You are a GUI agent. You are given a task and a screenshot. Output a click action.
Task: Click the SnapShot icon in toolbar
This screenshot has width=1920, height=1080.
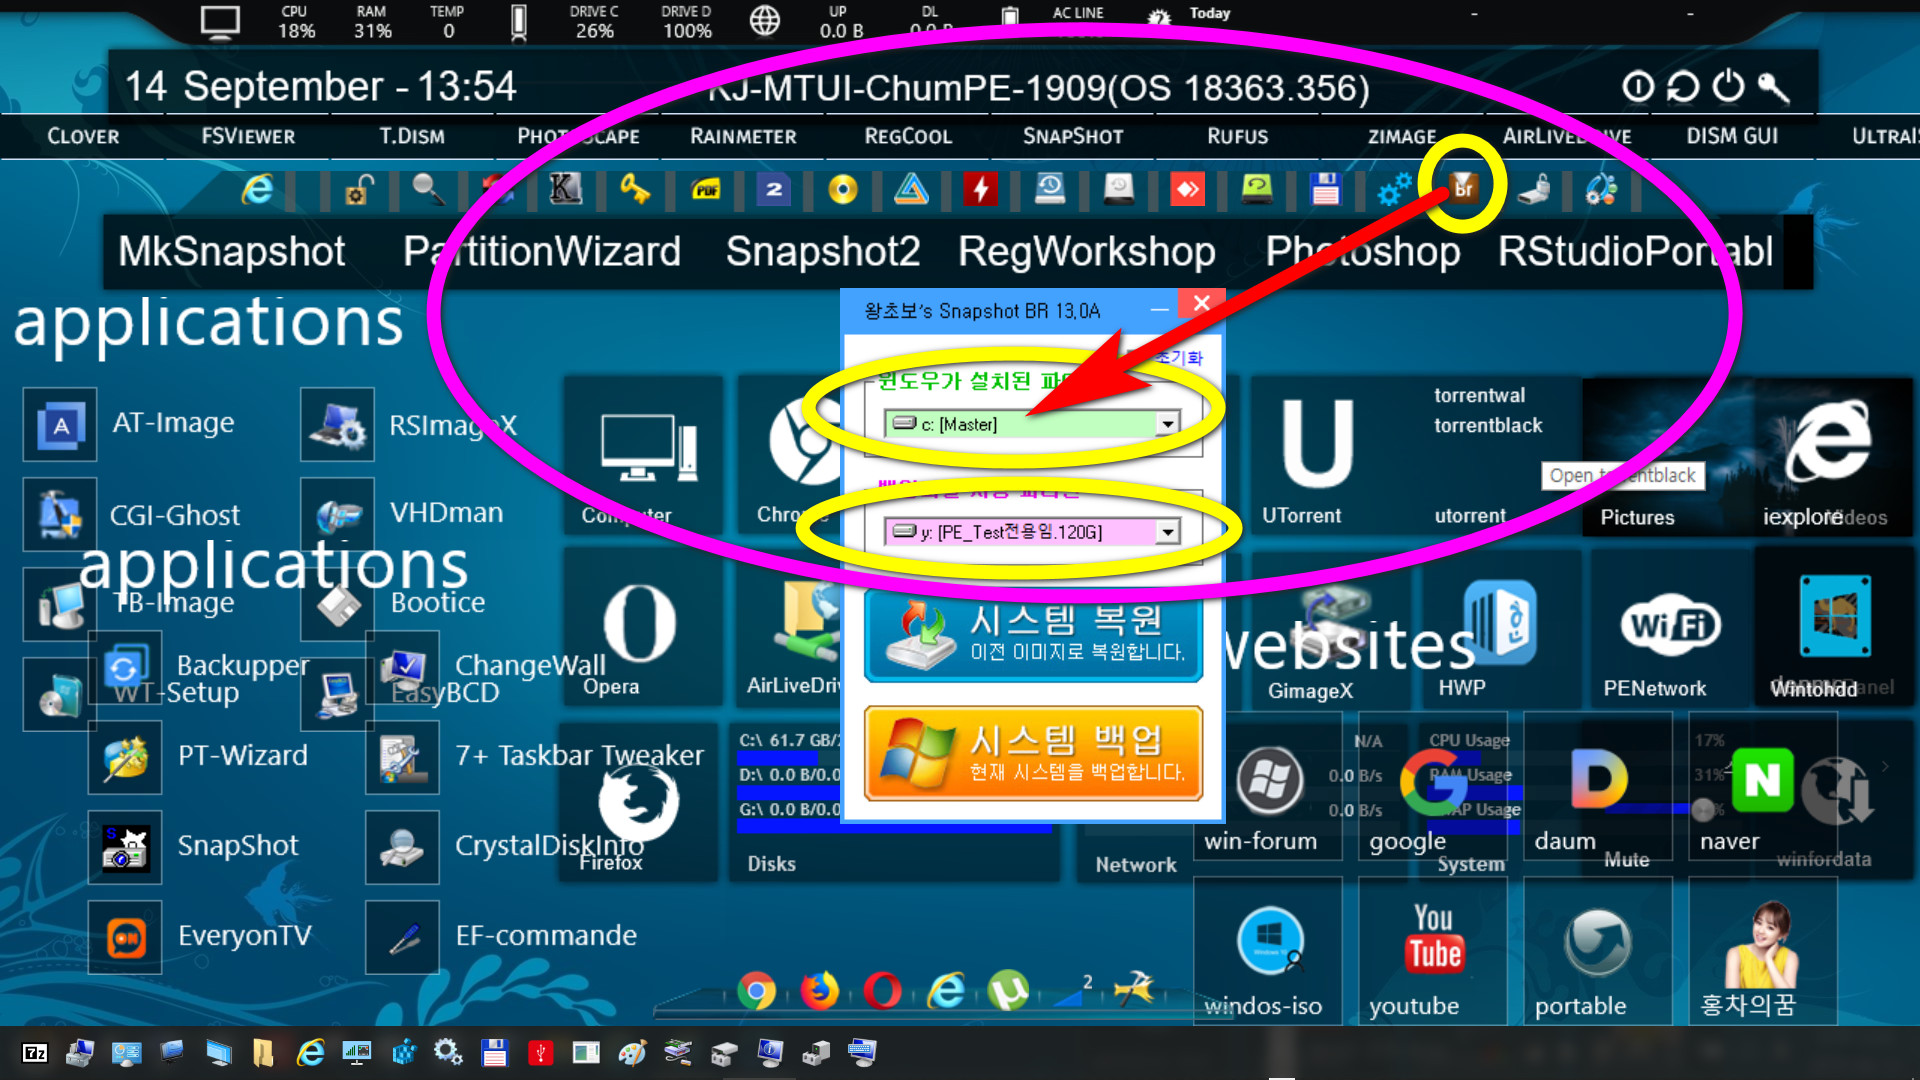tap(1072, 136)
